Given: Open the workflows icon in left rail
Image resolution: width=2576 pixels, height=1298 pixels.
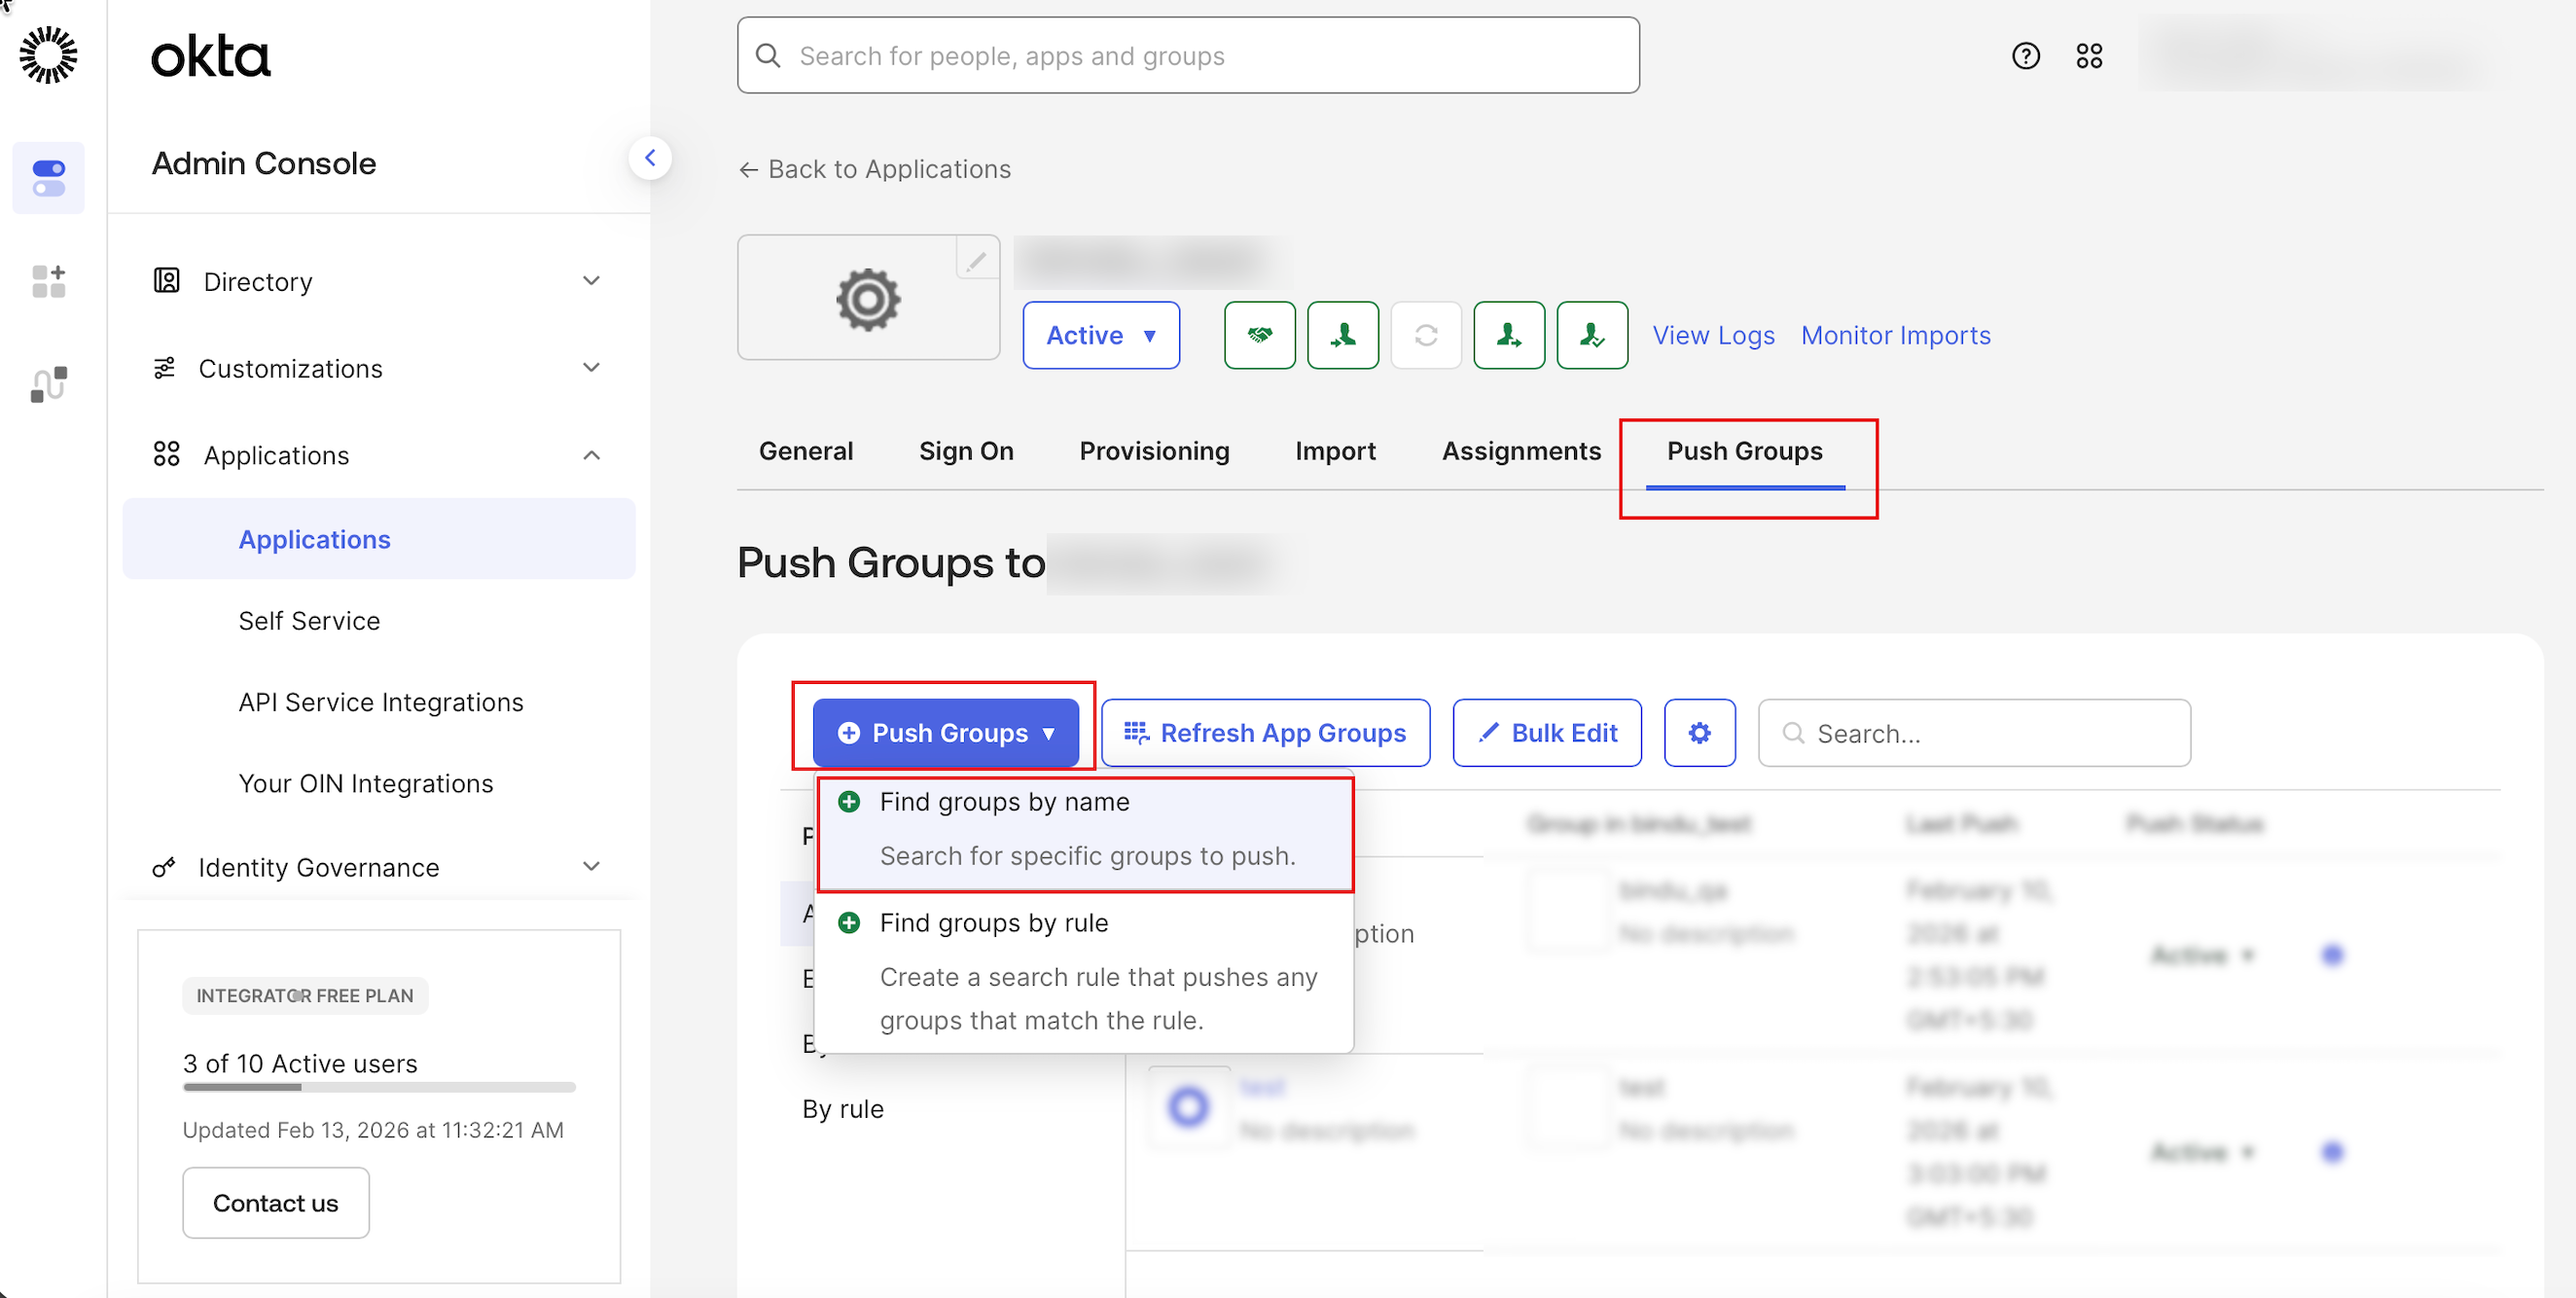Looking at the screenshot, I should 49,384.
